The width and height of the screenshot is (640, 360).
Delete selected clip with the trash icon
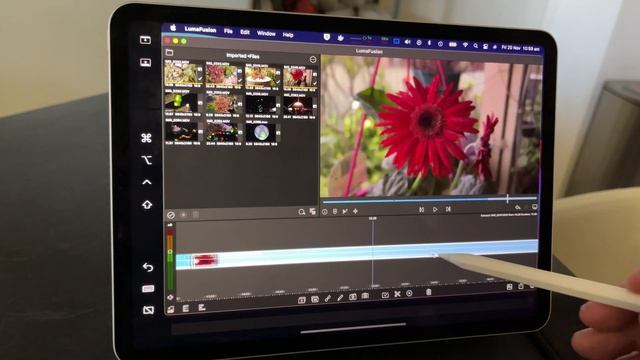[428, 292]
